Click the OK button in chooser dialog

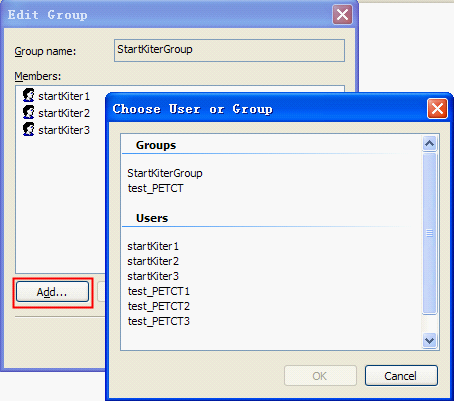coord(320,376)
